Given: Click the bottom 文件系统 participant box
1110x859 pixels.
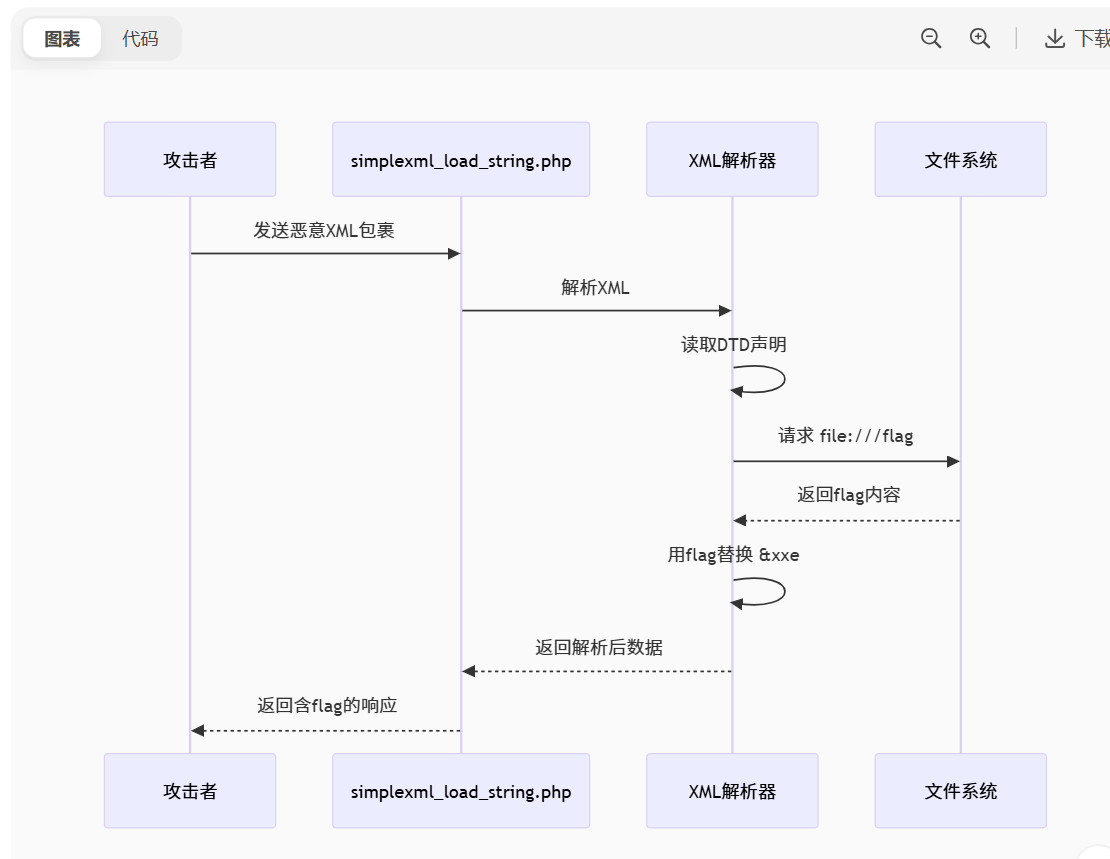Looking at the screenshot, I should click(x=960, y=791).
